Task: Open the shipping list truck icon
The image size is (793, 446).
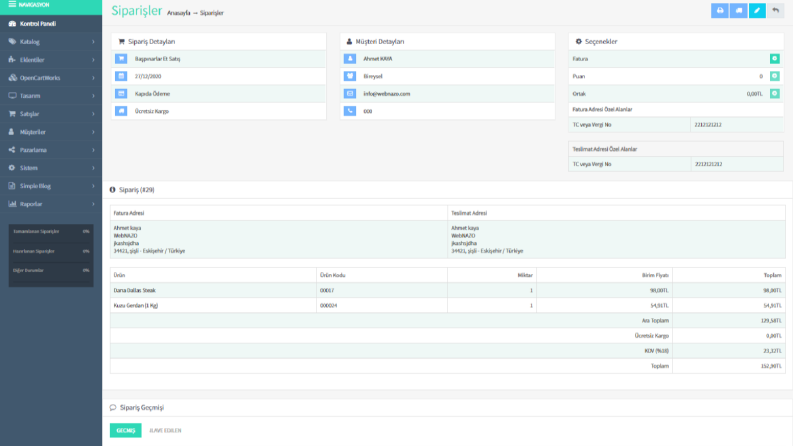Action: (x=738, y=11)
